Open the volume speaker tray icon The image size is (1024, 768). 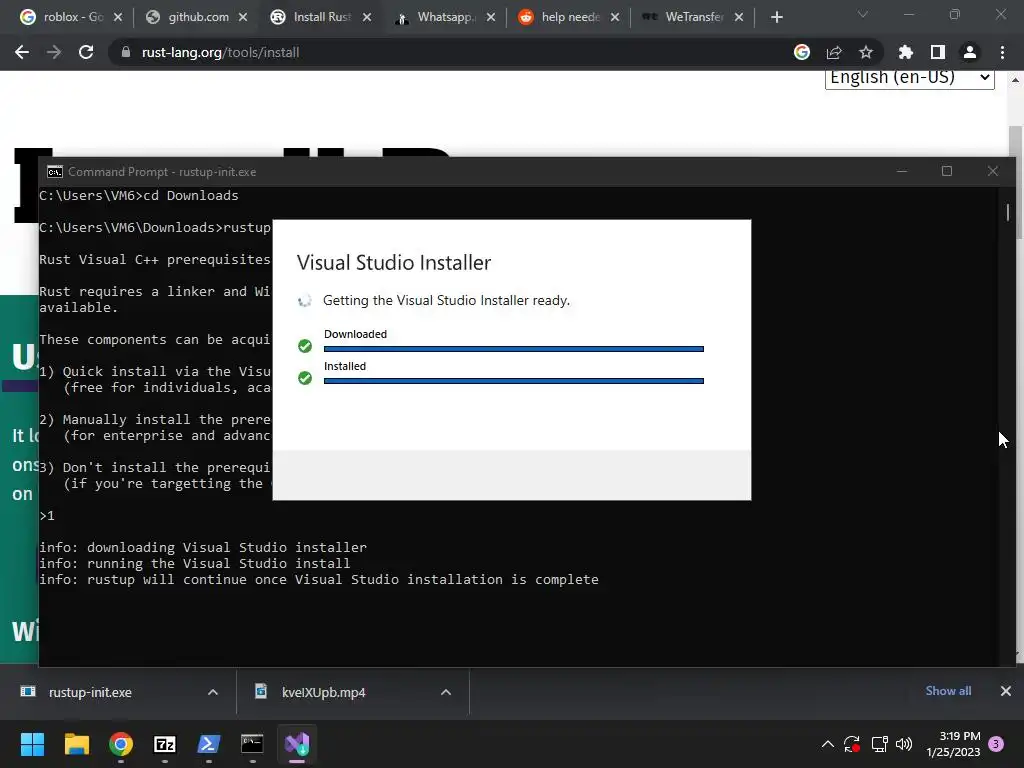coord(904,744)
